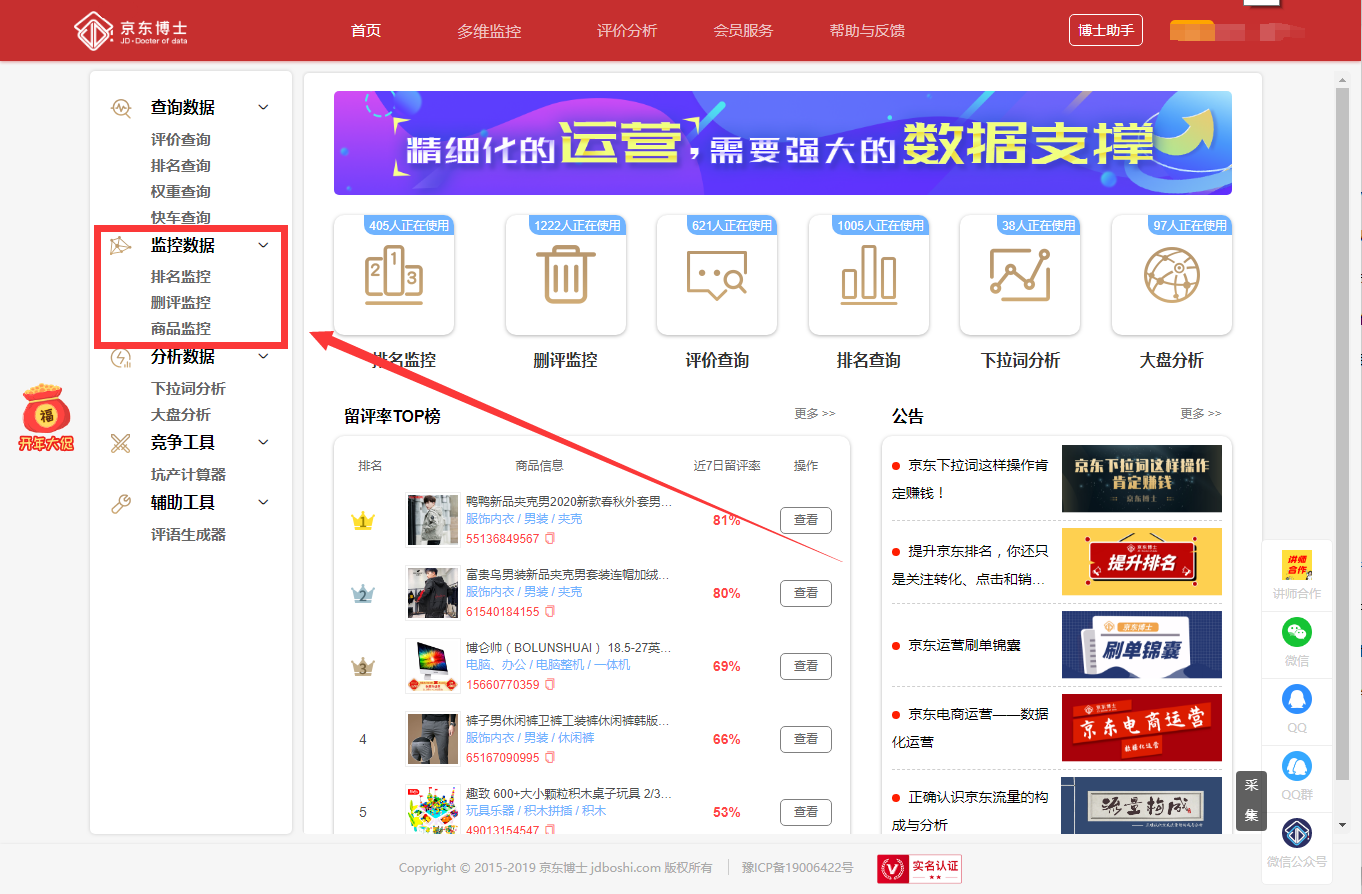This screenshot has height=894, width=1362.
Task: Open the 京东电商运营 announcement thumbnail
Action: pos(1142,728)
